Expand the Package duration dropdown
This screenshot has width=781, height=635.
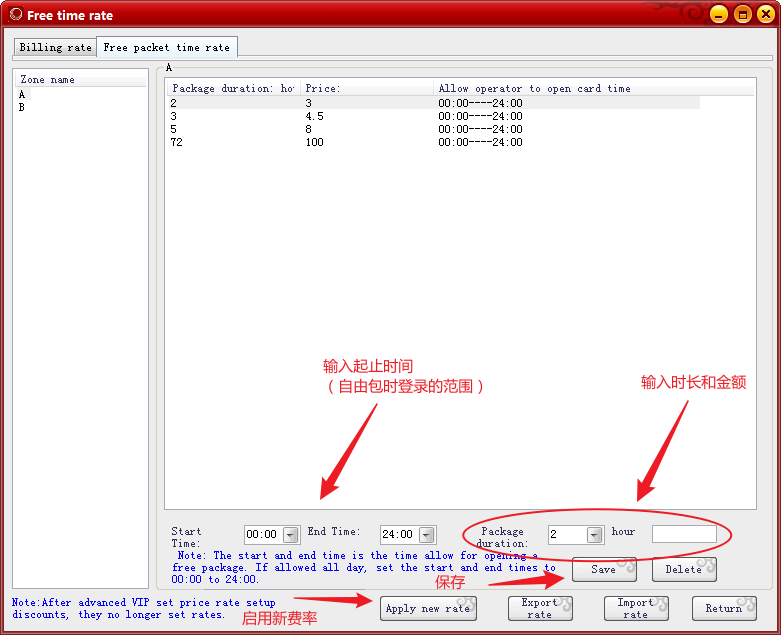594,535
